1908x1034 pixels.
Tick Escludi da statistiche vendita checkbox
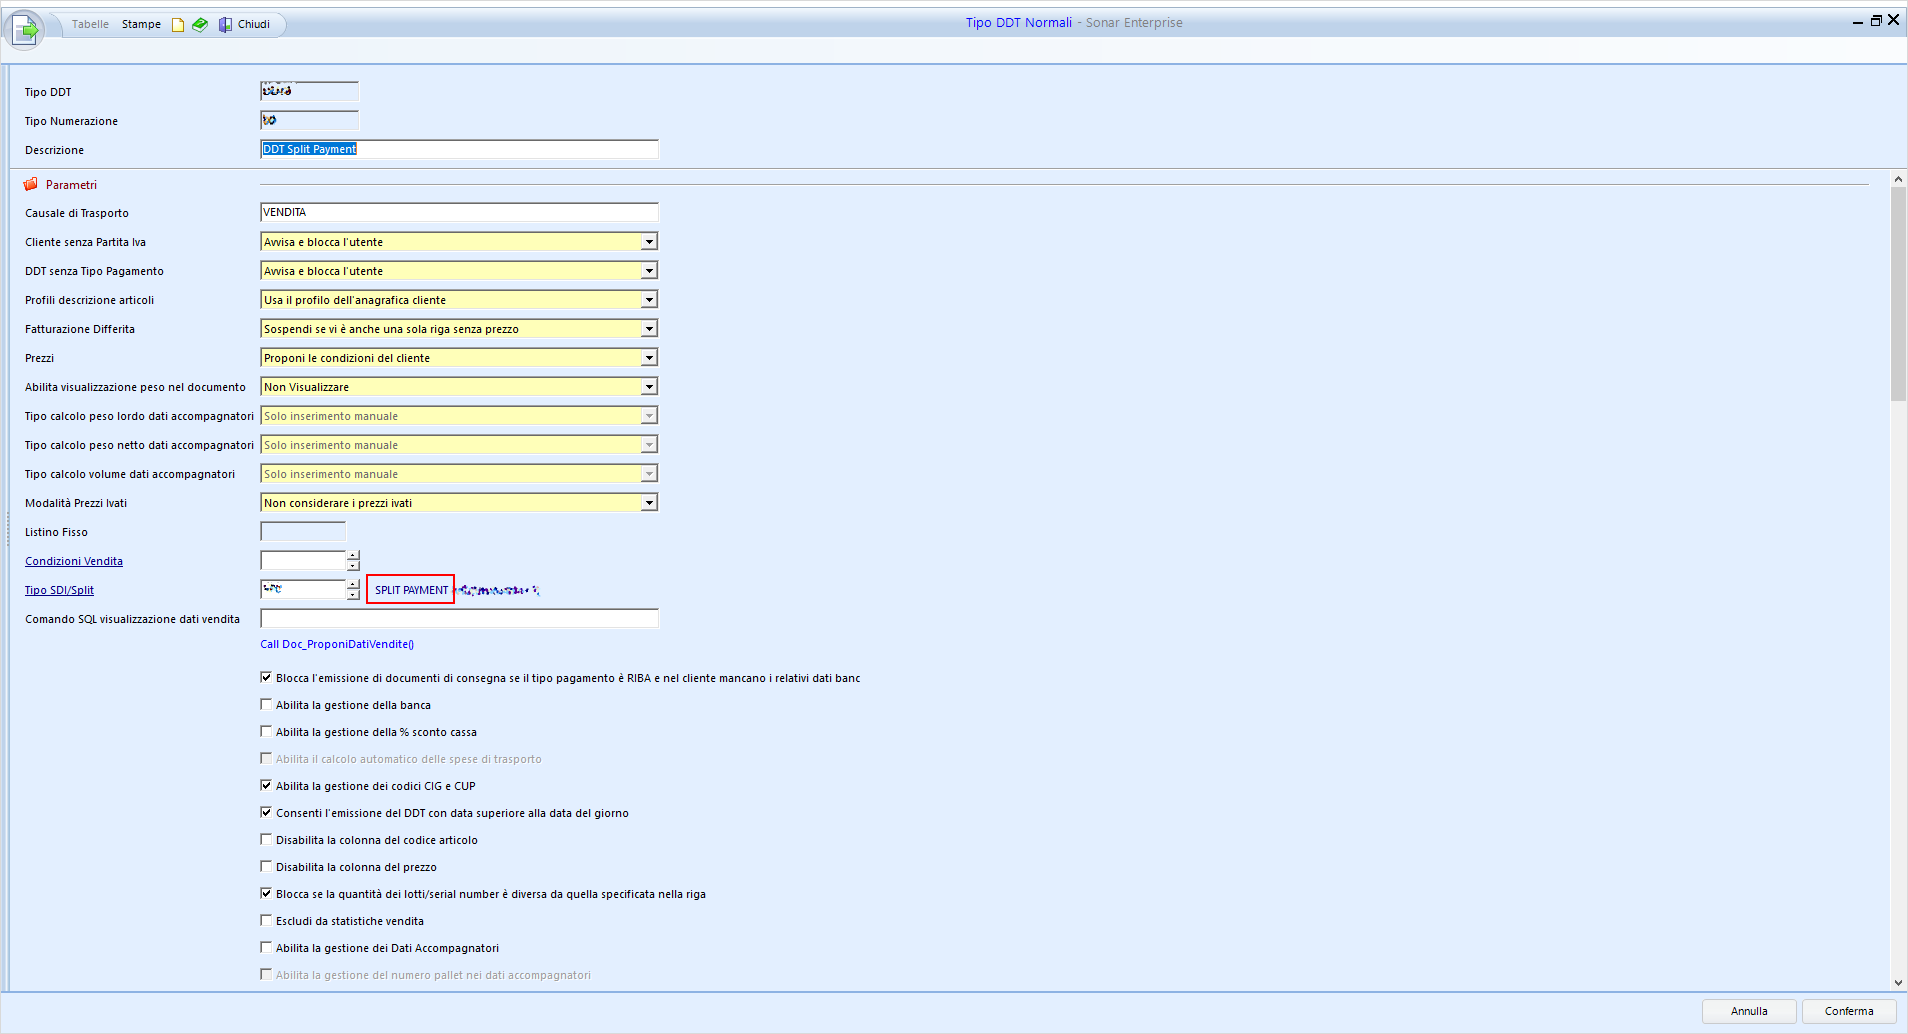pyautogui.click(x=266, y=921)
